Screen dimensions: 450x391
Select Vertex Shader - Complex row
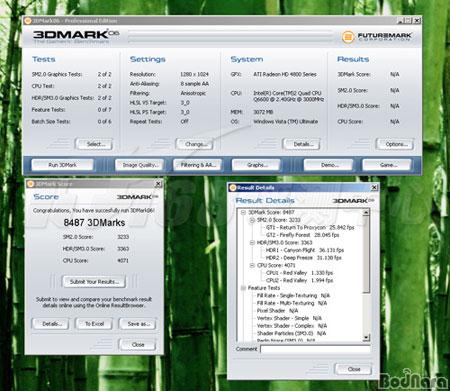[292, 326]
